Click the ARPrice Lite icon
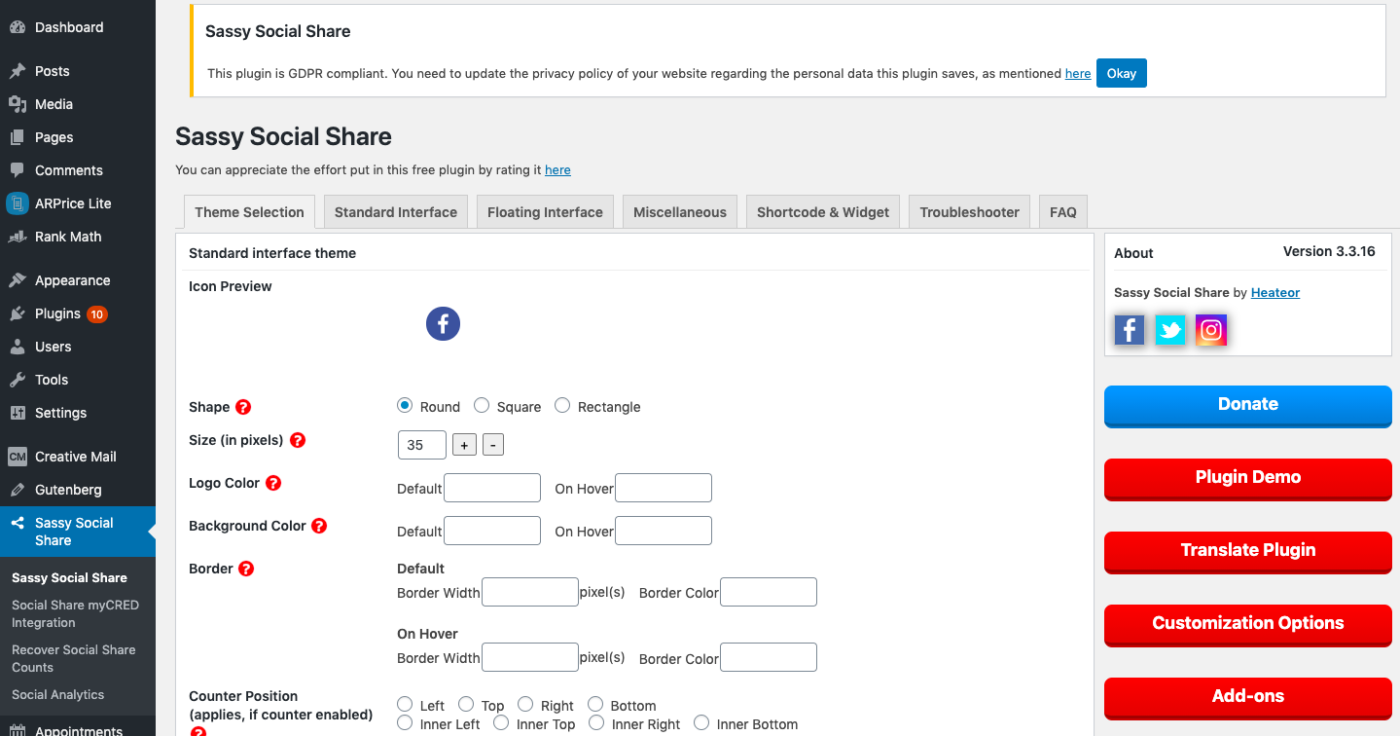 click(17, 203)
